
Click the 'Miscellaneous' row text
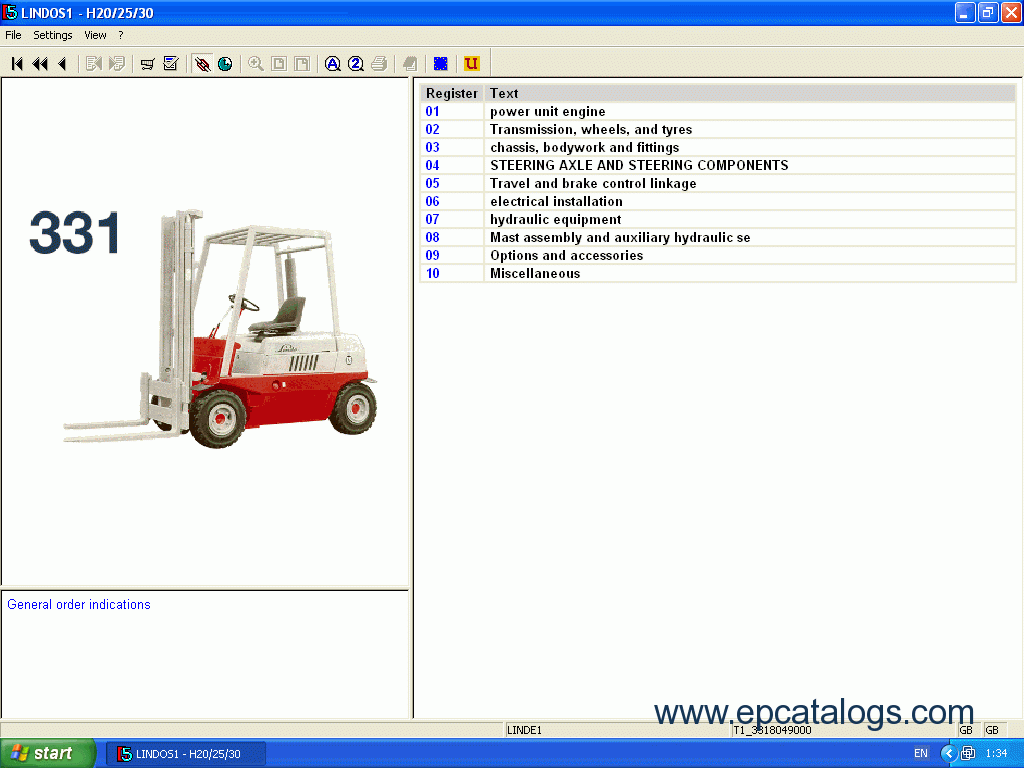tap(535, 273)
